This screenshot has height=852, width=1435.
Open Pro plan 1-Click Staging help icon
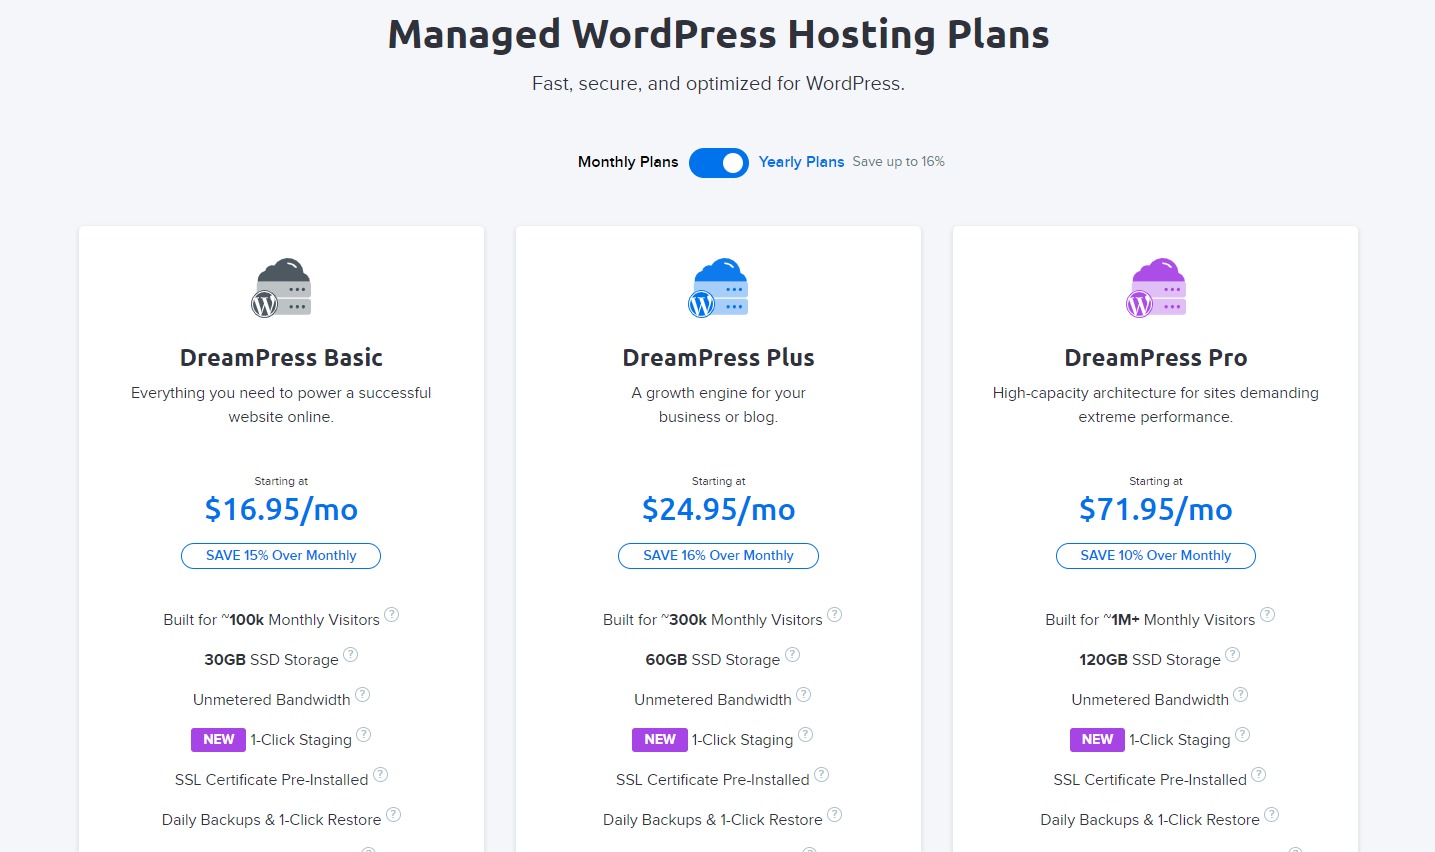coord(1243,735)
